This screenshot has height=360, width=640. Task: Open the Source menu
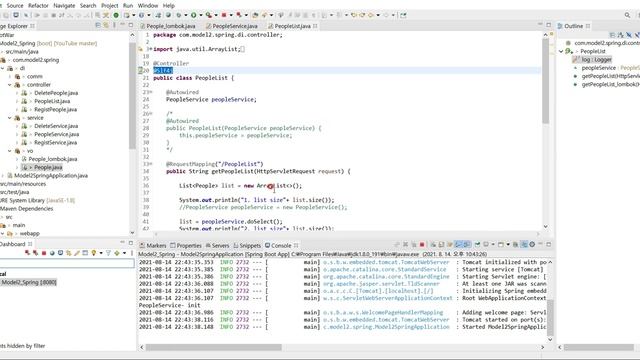15,6
